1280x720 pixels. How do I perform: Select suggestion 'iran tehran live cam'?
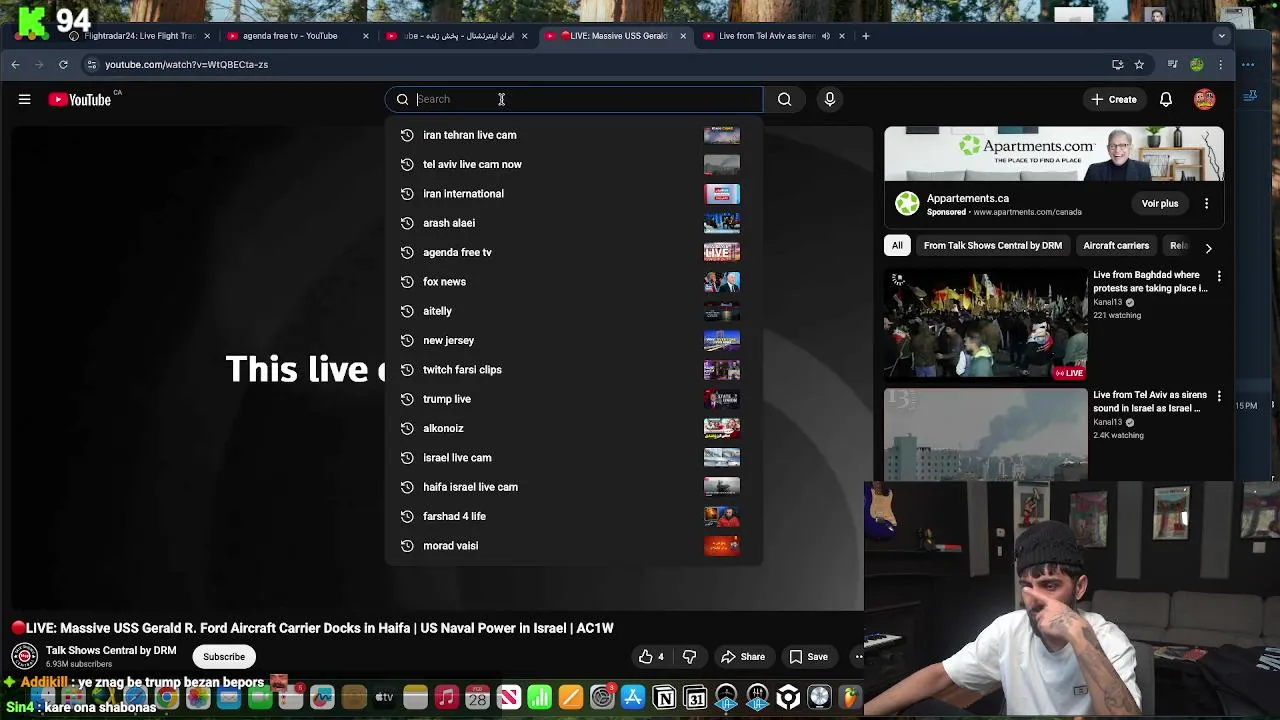(574, 135)
